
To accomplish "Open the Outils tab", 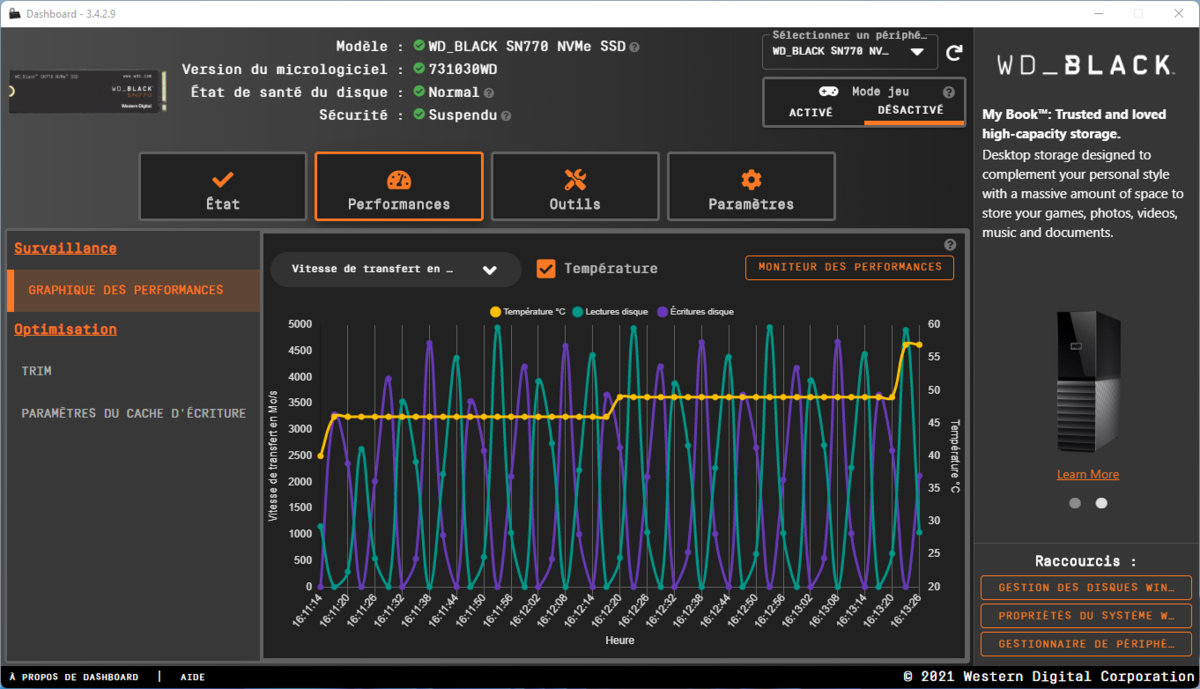I will 575,186.
